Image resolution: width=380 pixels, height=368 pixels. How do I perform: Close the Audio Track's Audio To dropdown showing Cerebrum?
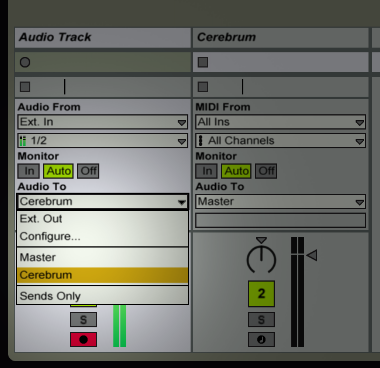coord(103,202)
